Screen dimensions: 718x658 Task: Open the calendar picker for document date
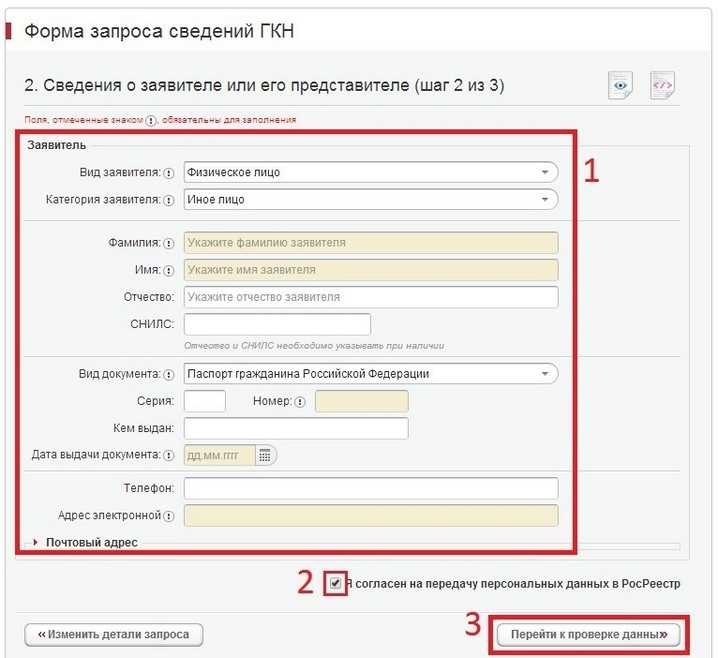[x=265, y=455]
